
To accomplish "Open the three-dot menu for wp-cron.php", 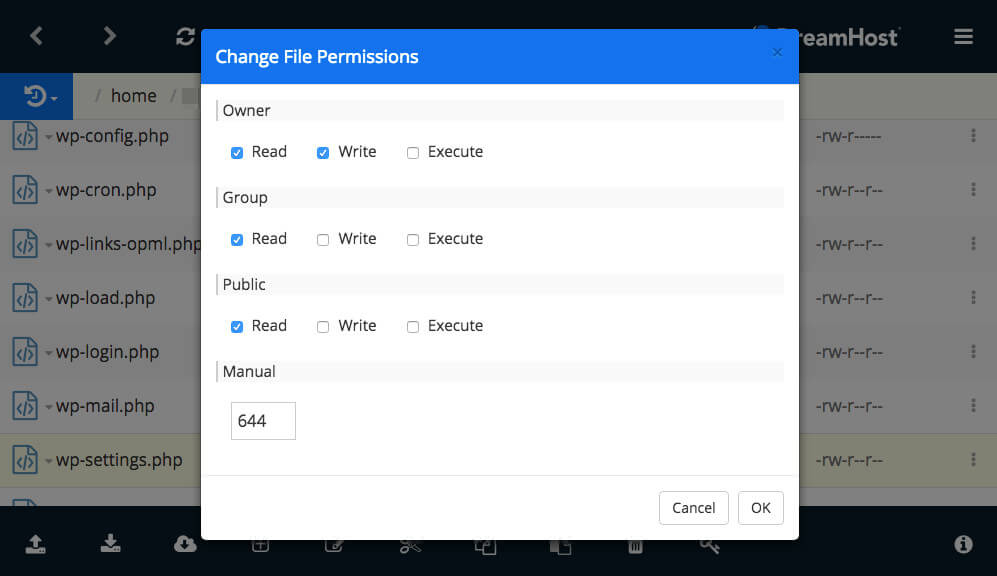I will click(x=973, y=190).
